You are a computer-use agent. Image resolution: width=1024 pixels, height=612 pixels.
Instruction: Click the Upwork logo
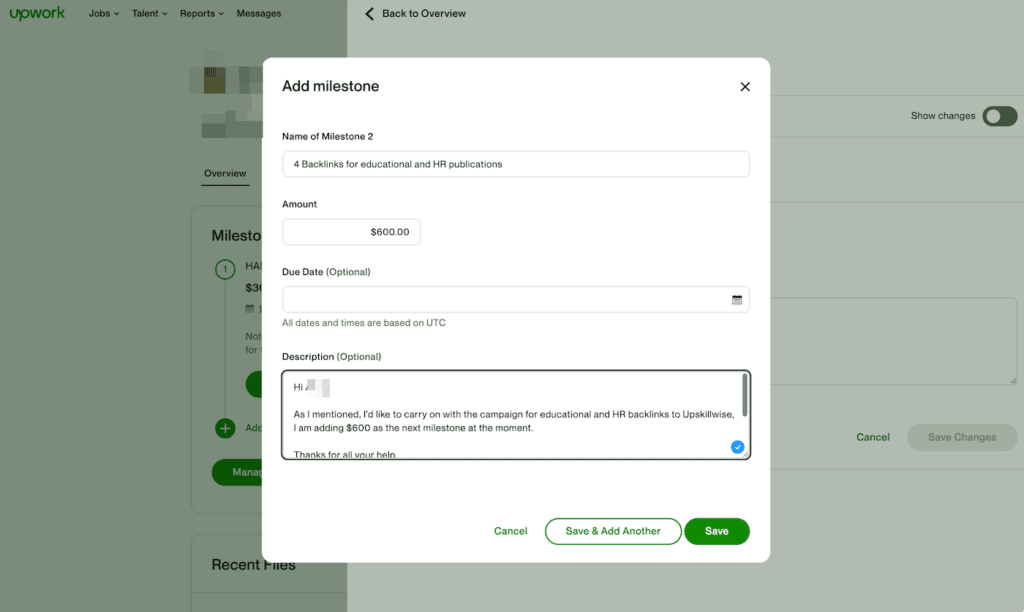[x=37, y=13]
